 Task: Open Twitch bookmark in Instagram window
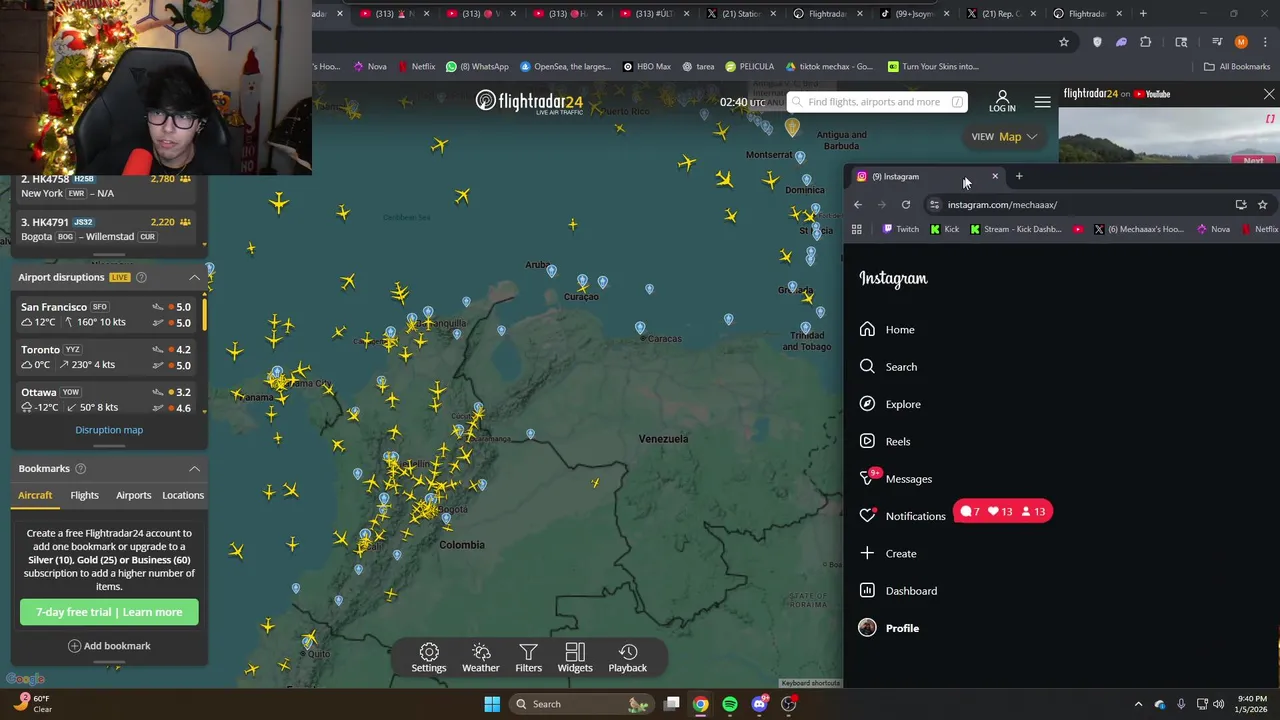(900, 229)
